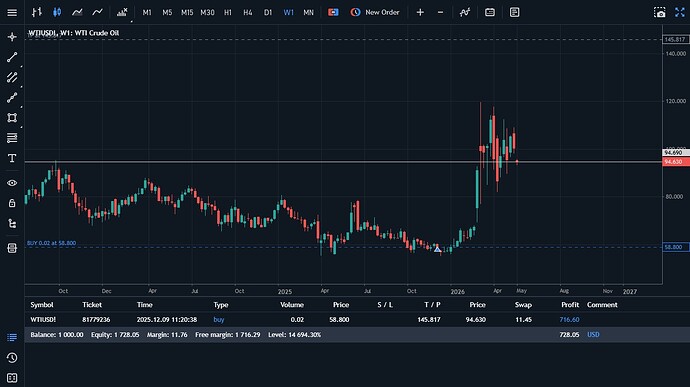This screenshot has height=387, width=690.
Task: Click the Comment column header
Action: pos(602,305)
